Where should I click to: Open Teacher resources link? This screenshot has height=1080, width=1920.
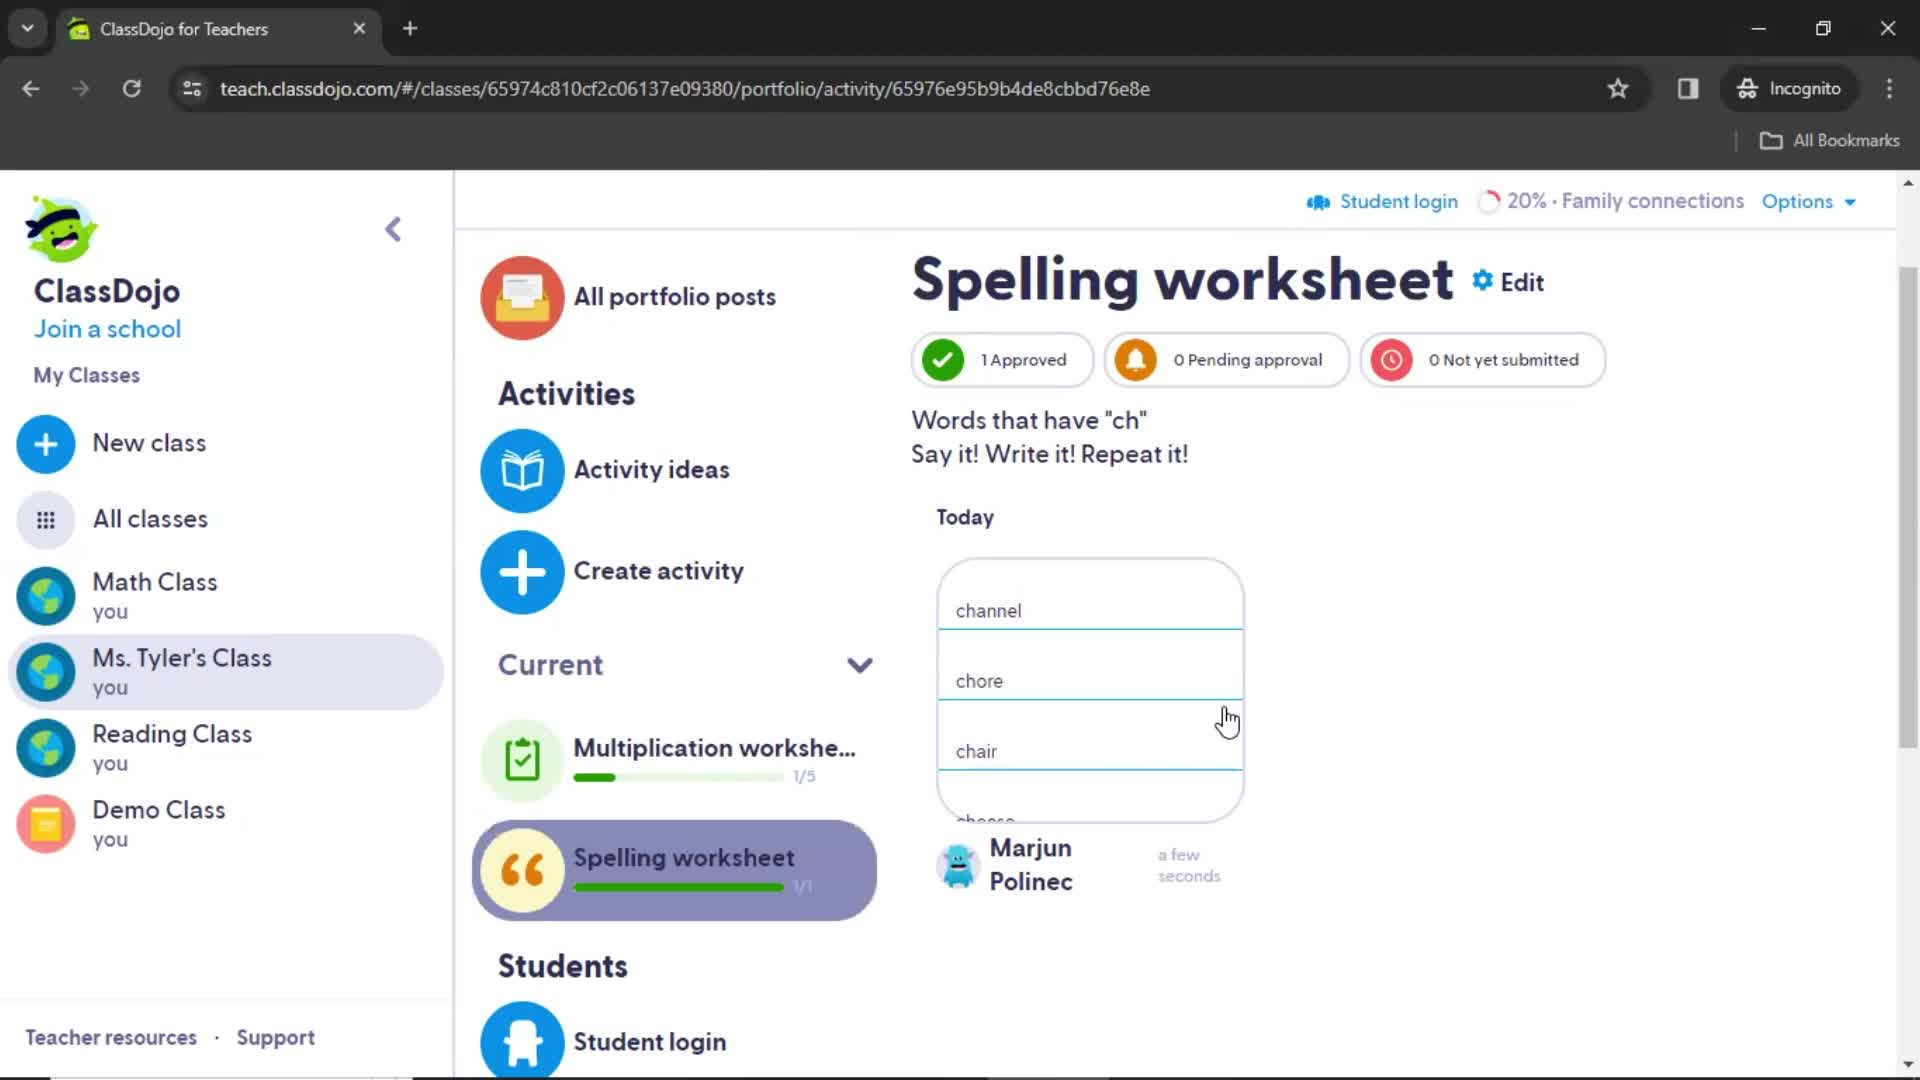(111, 1038)
